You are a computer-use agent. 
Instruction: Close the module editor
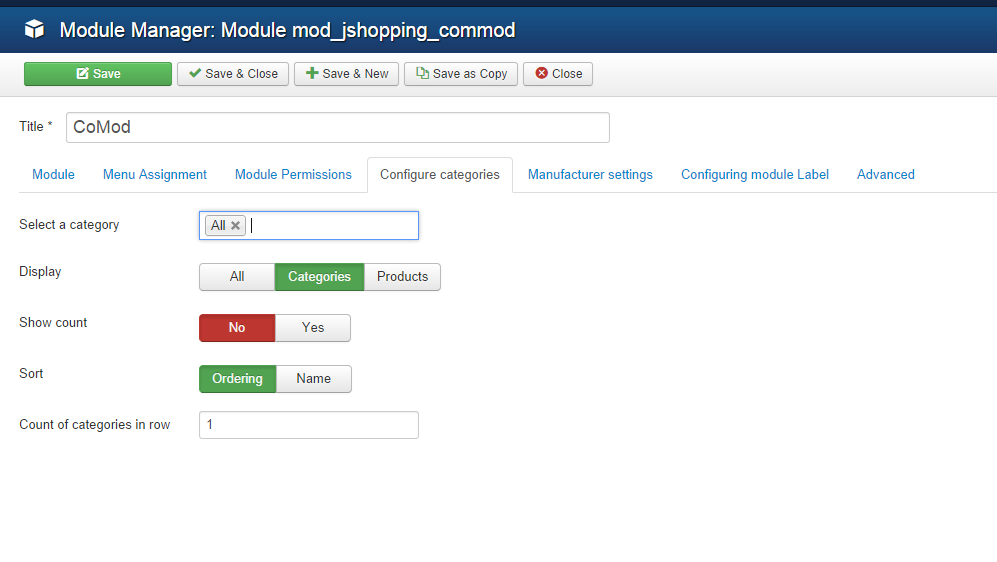click(x=558, y=74)
